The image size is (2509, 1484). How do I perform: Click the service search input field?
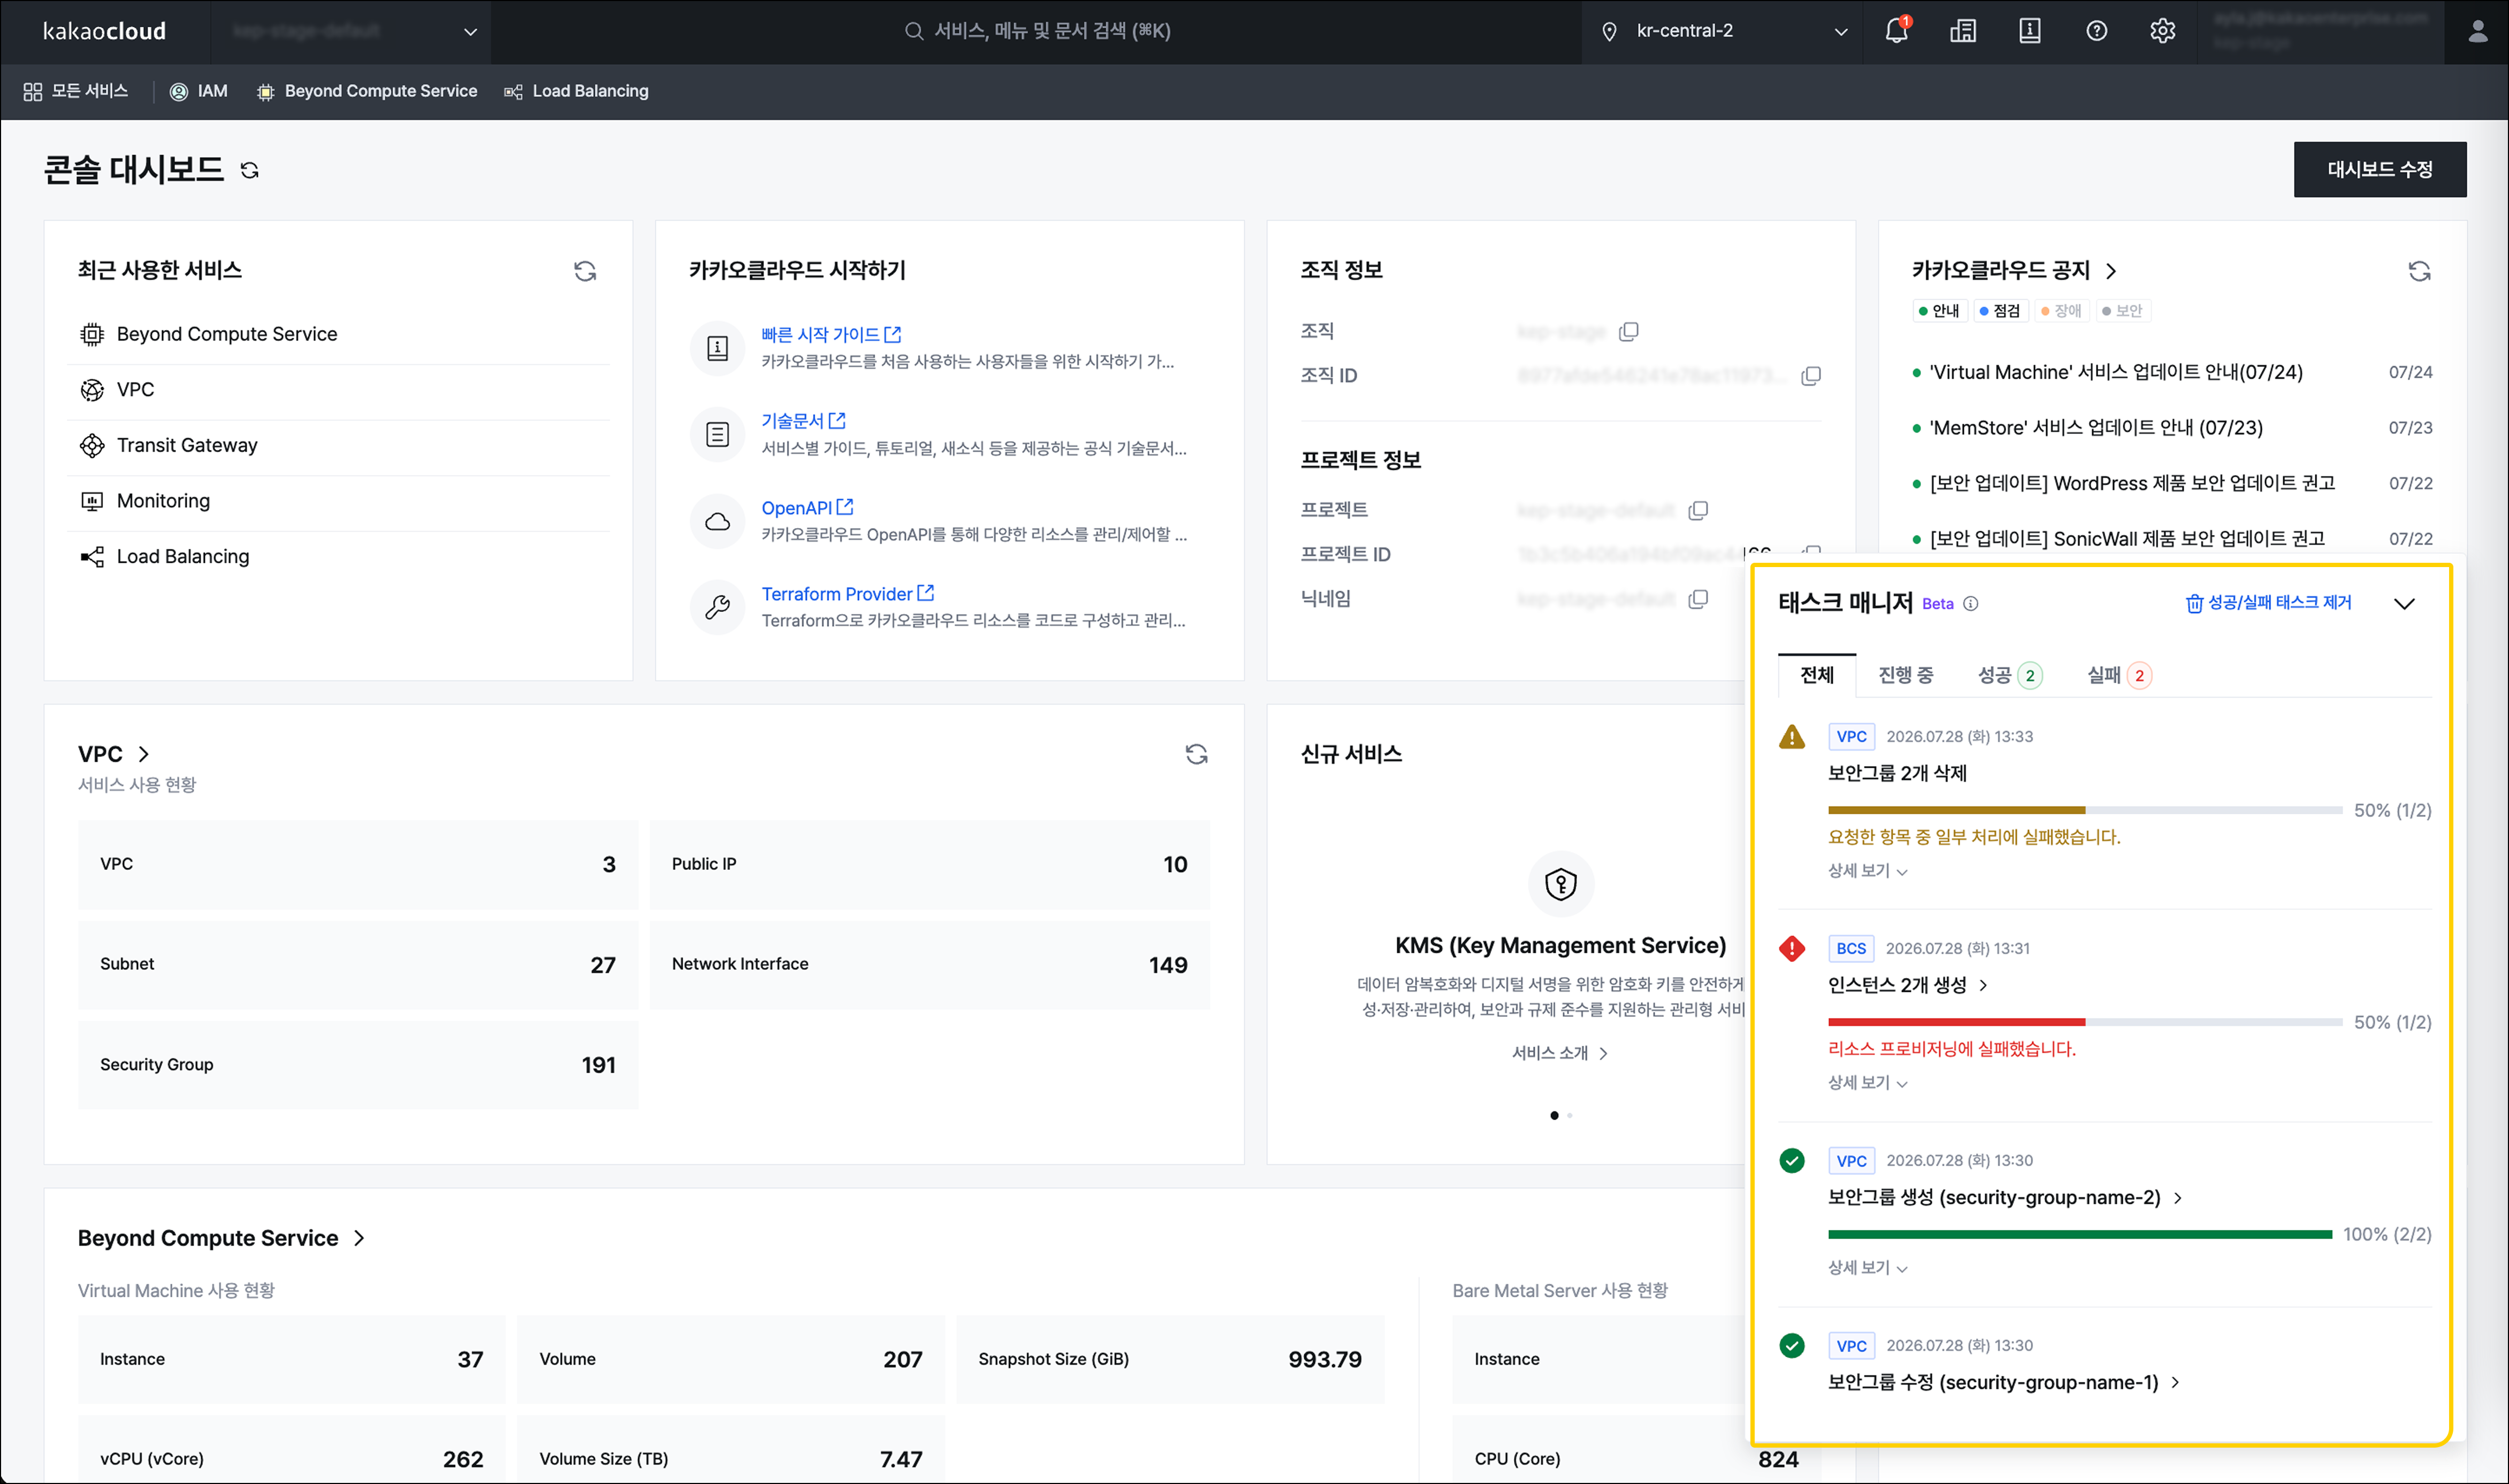click(1037, 32)
